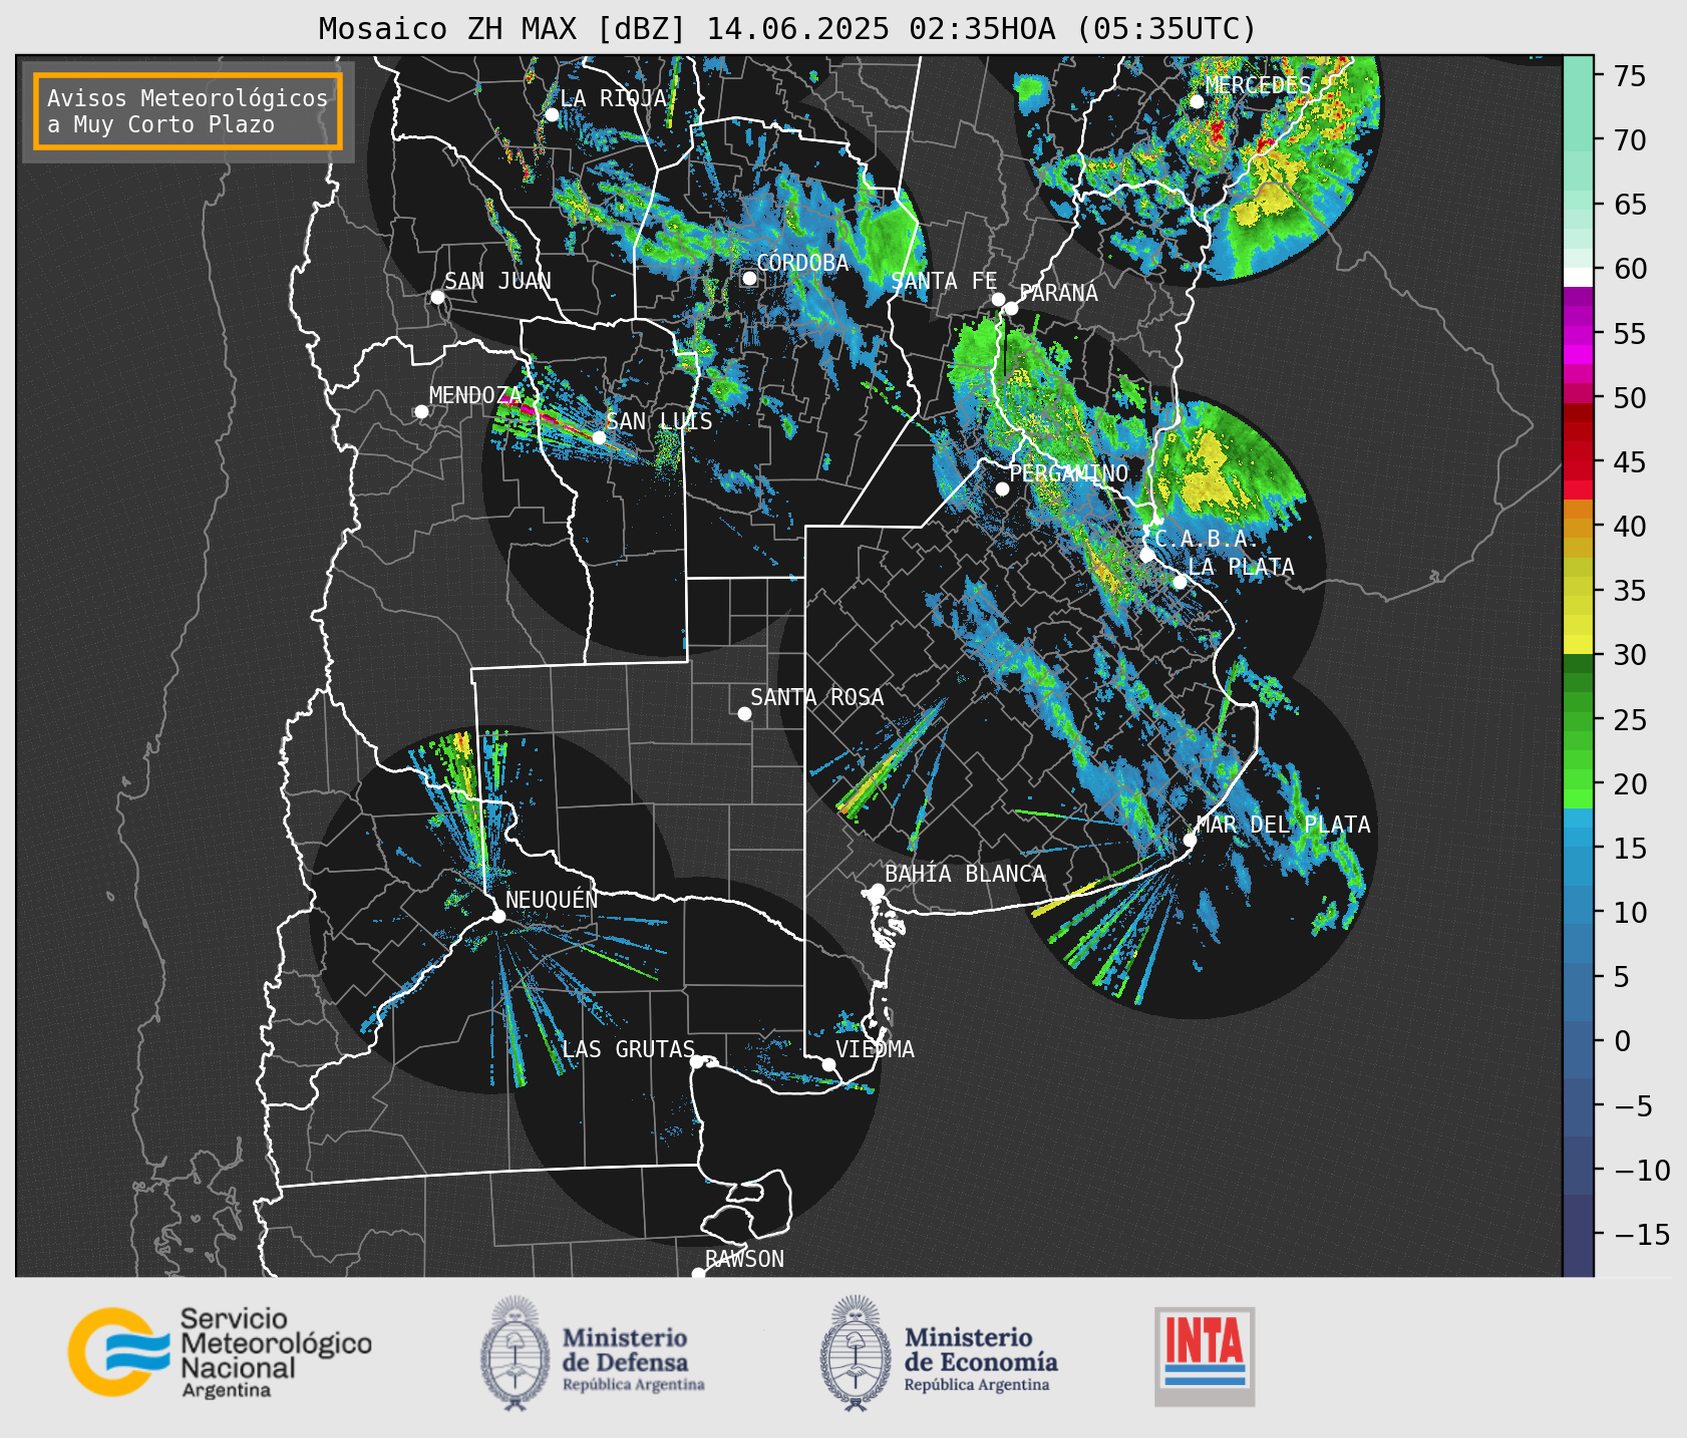
Task: Click the Pergamino city marker dot
Action: click(x=1002, y=489)
